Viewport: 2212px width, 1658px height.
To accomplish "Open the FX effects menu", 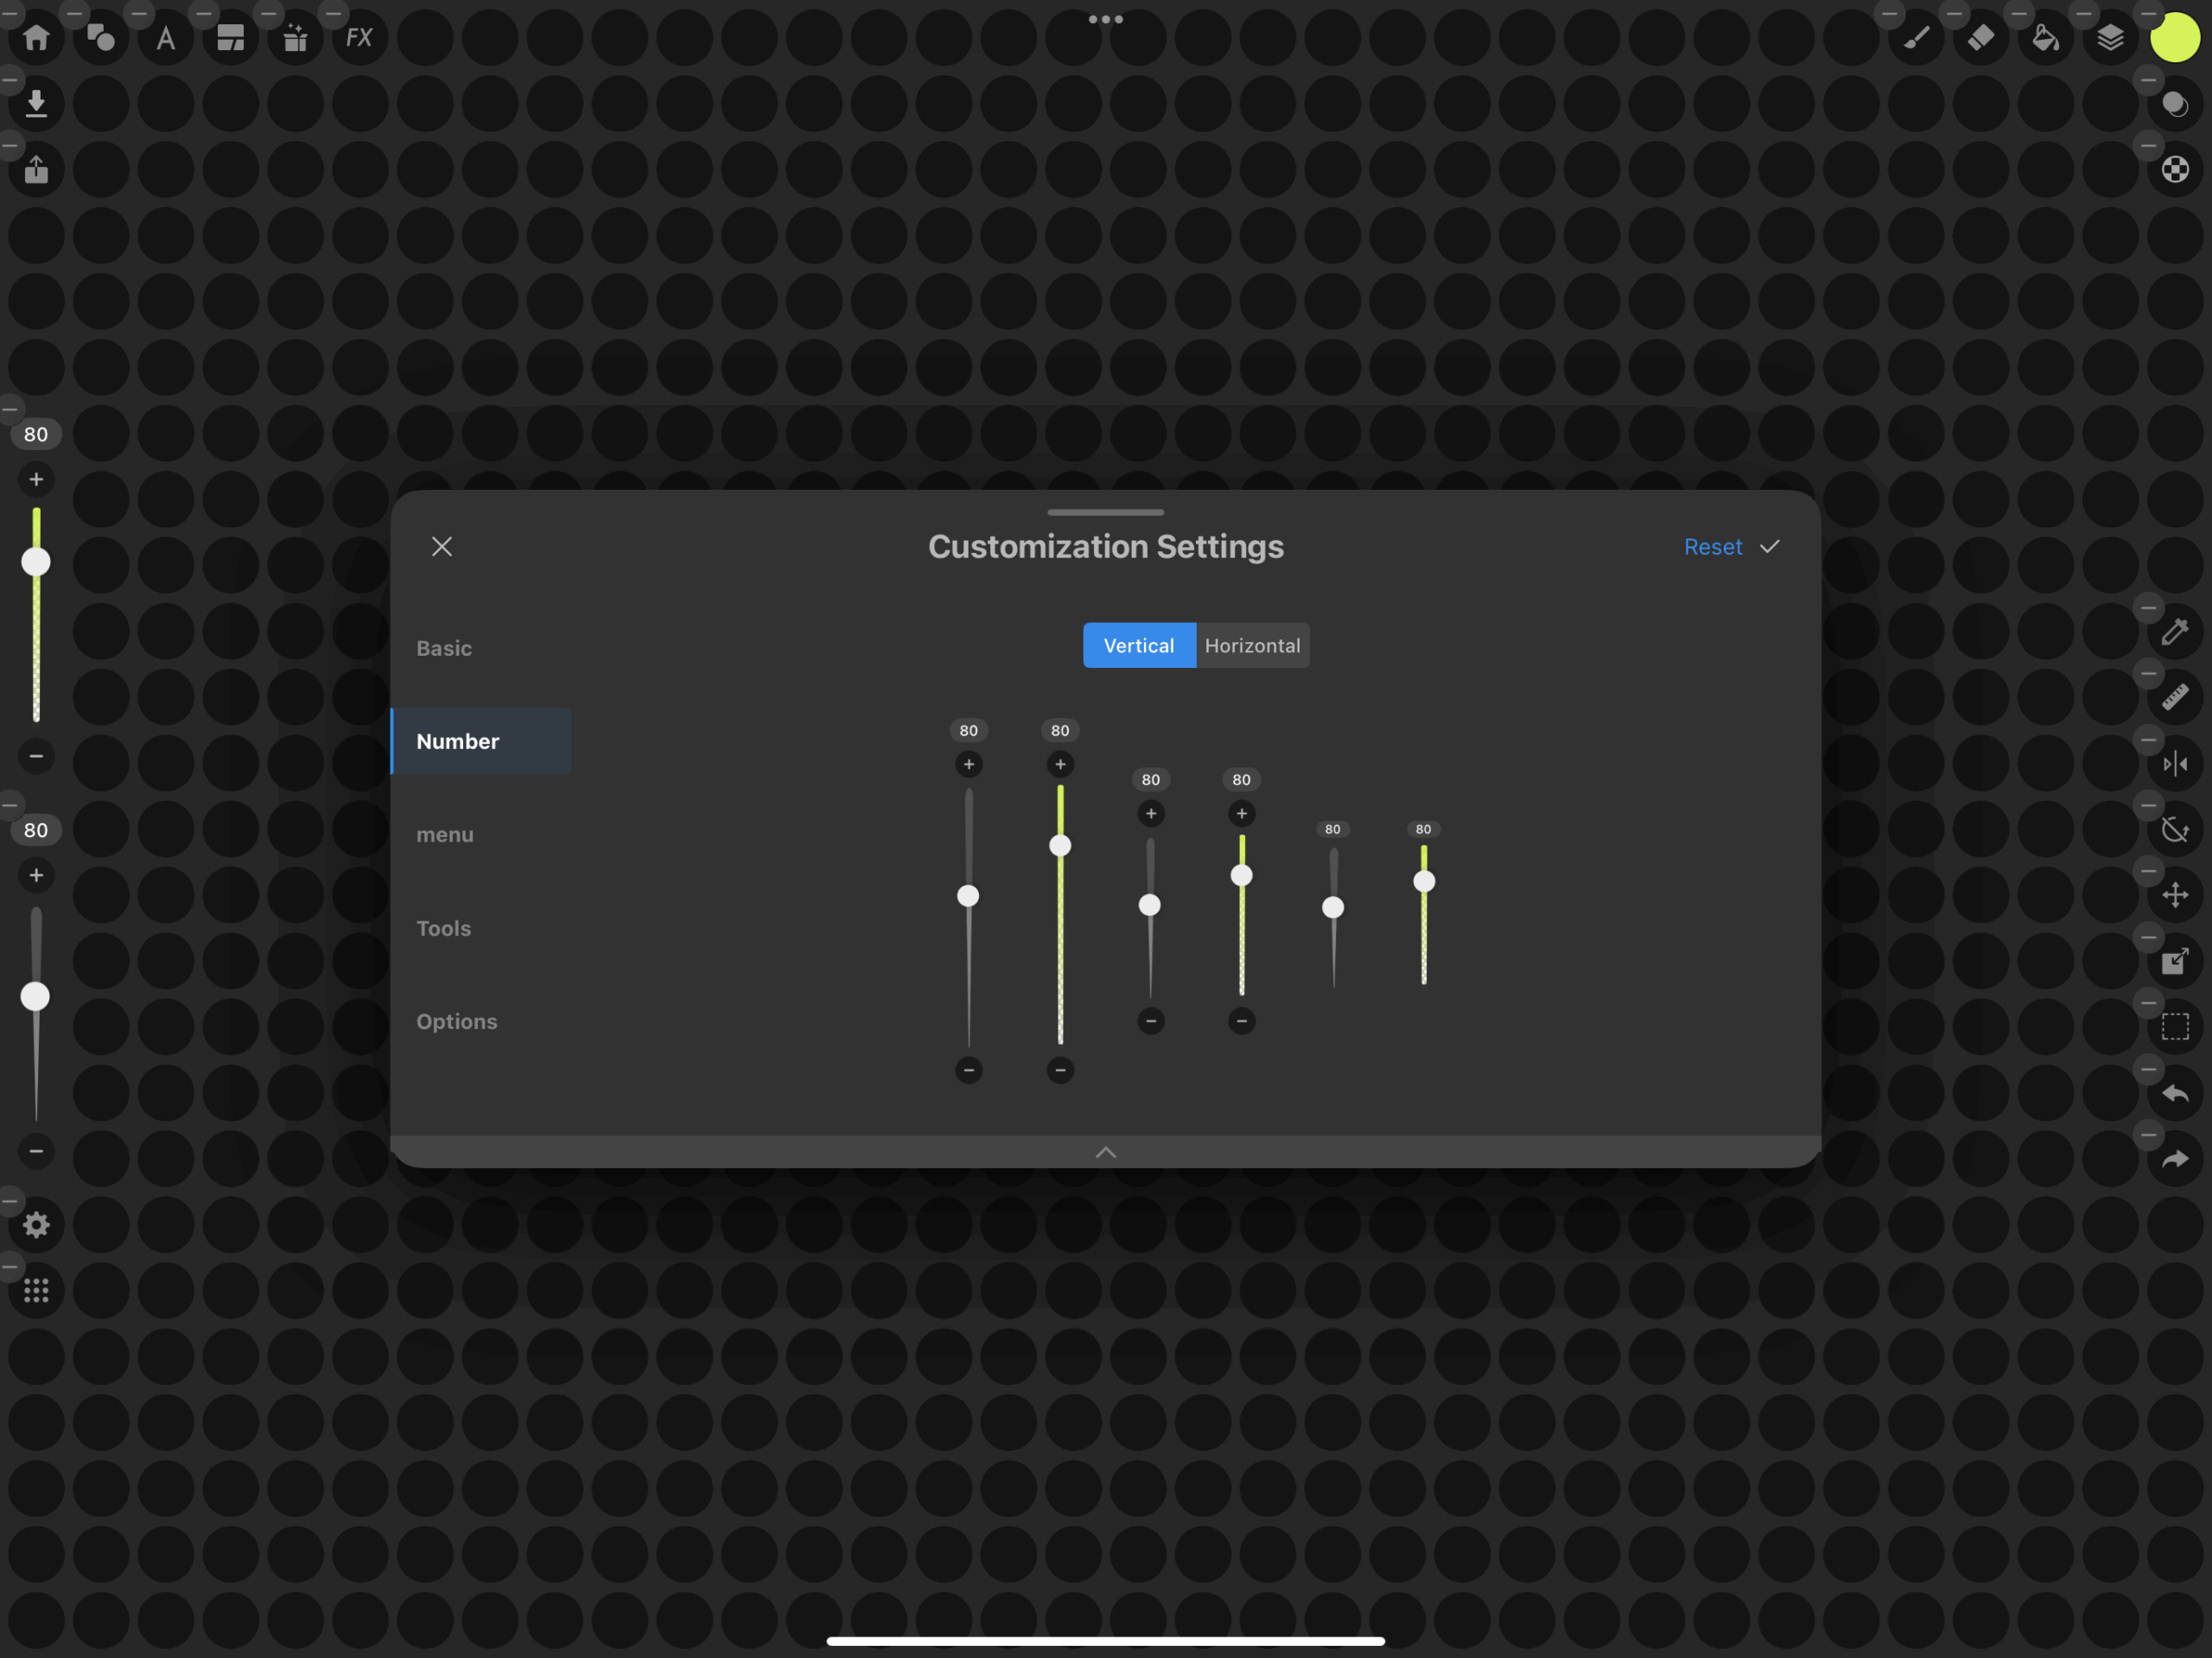I will tap(359, 38).
